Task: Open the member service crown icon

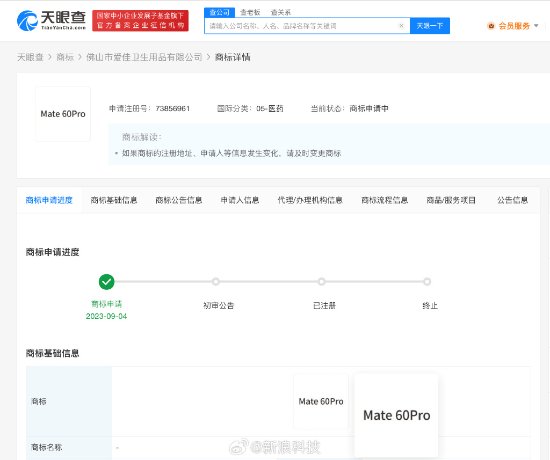Action: tap(491, 26)
